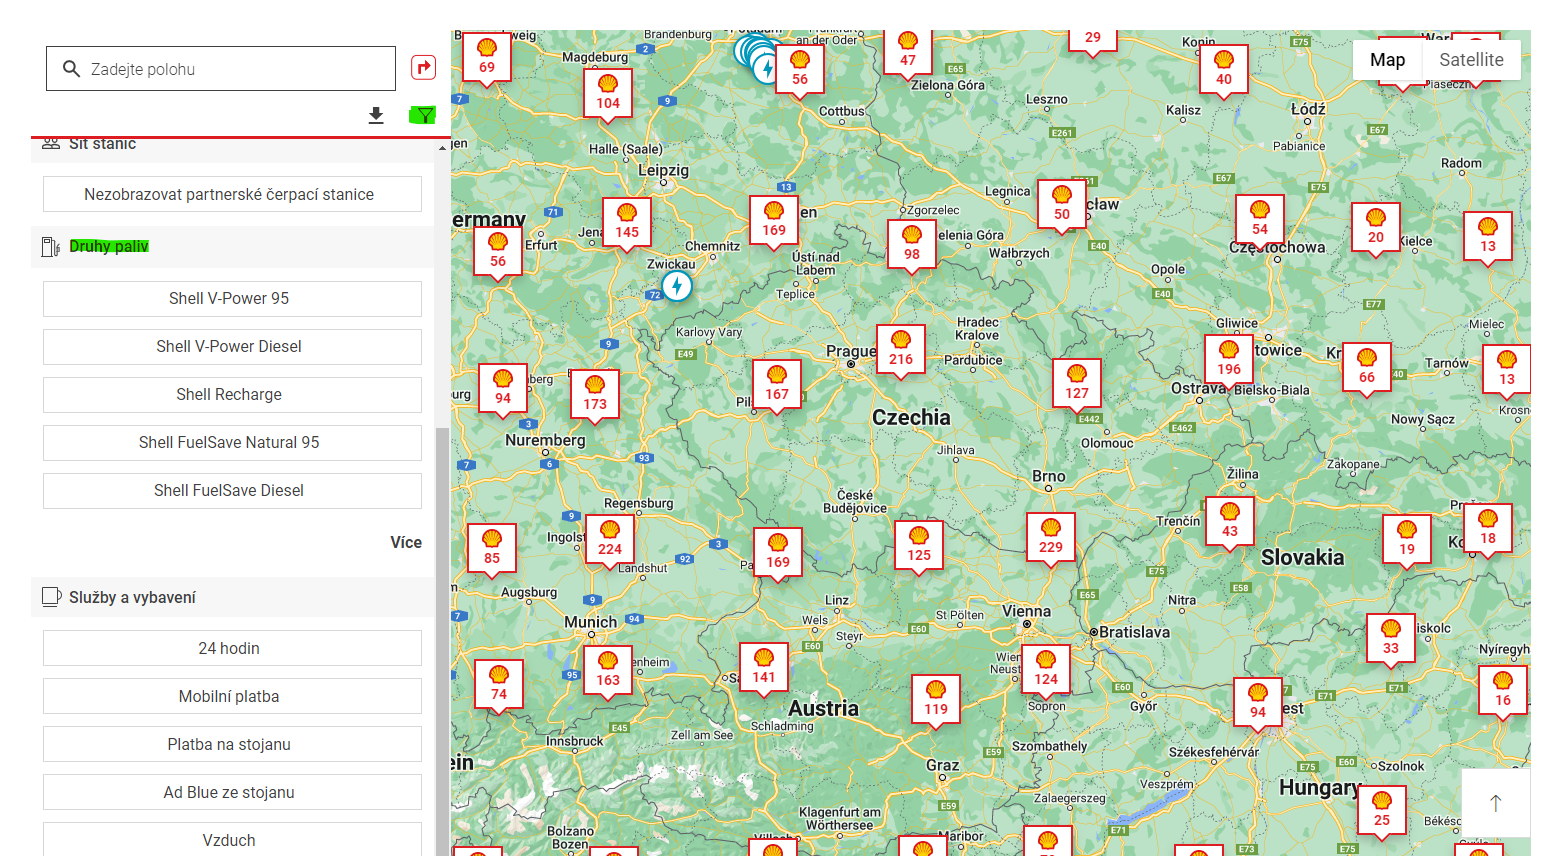
Task: Open Shell cluster marker 141 in Austria
Action: pyautogui.click(x=764, y=668)
